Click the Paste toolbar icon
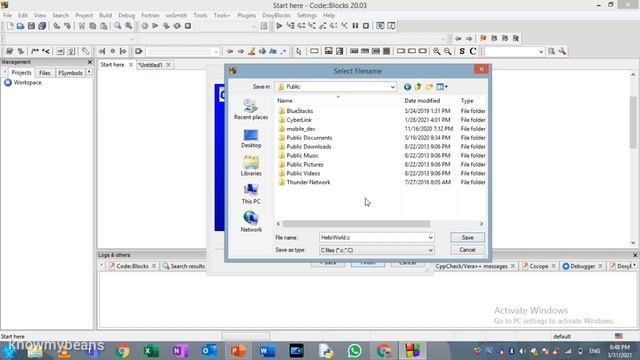Image resolution: width=640 pixels, height=360 pixels. tap(104, 26)
